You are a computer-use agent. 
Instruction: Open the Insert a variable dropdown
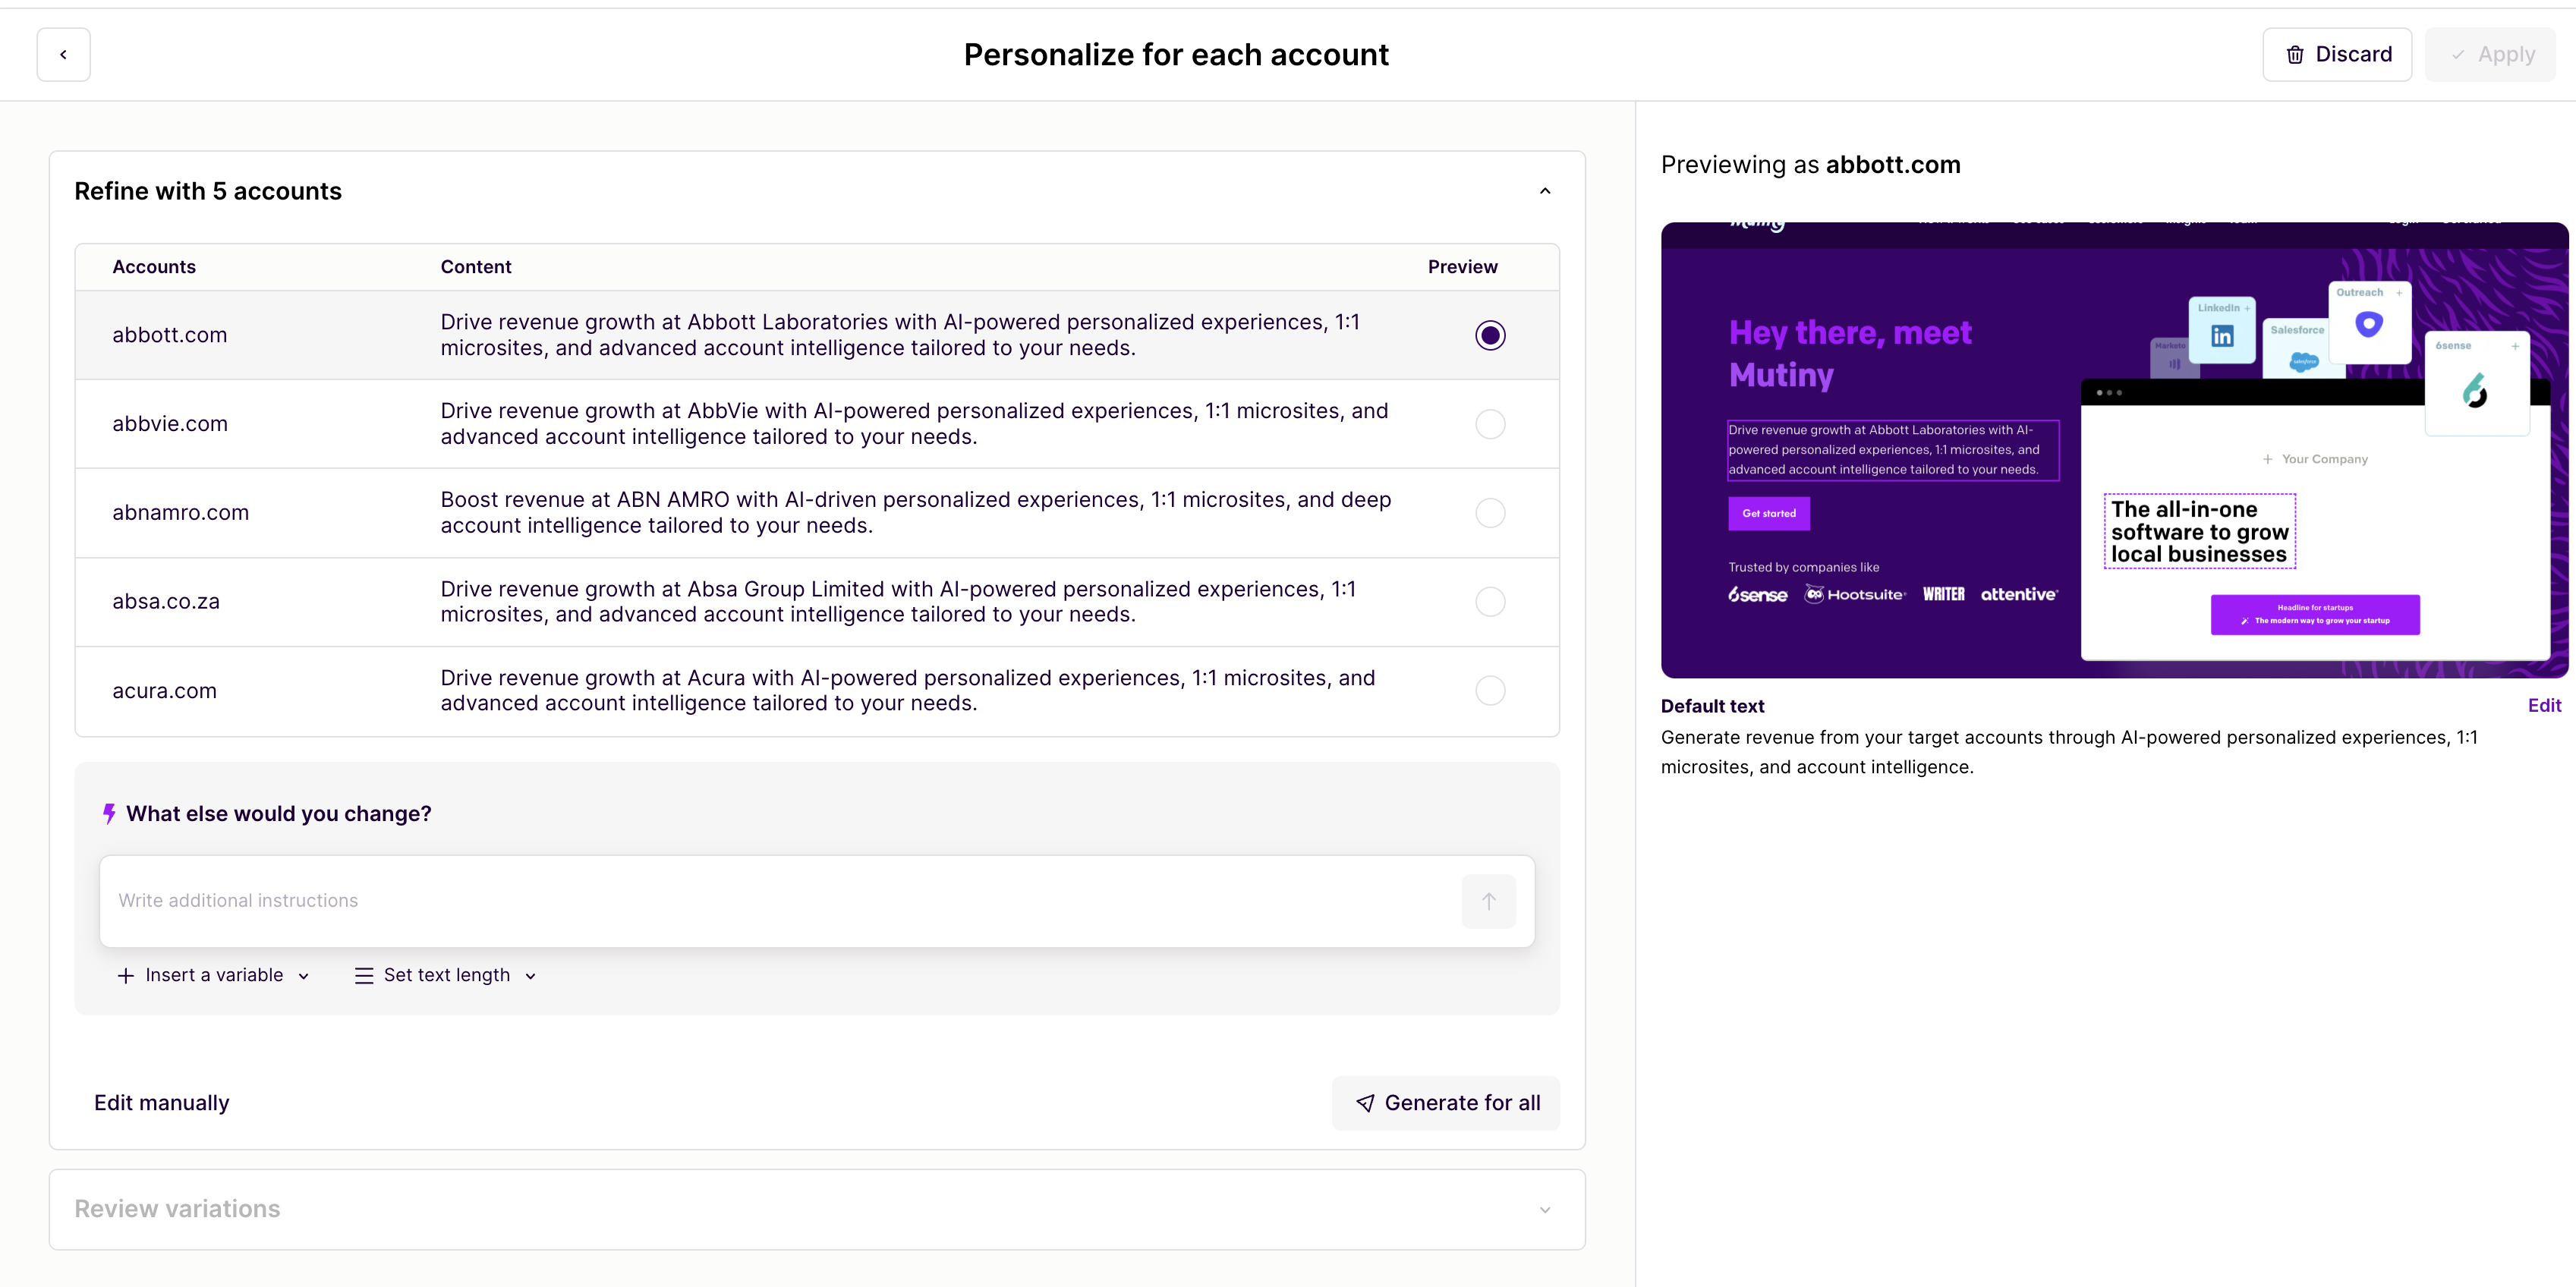click(213, 975)
